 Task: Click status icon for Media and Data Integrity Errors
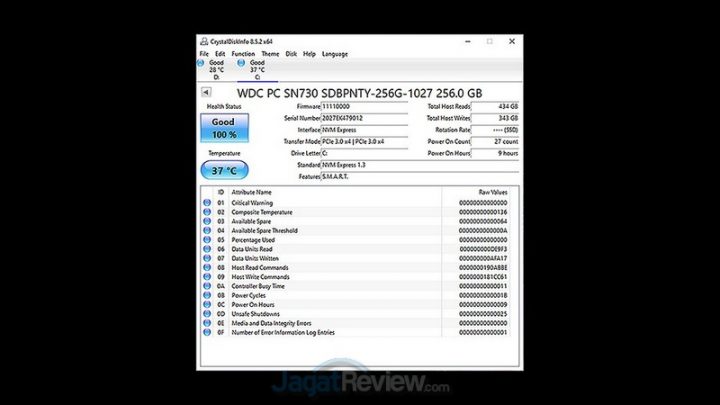coord(207,323)
